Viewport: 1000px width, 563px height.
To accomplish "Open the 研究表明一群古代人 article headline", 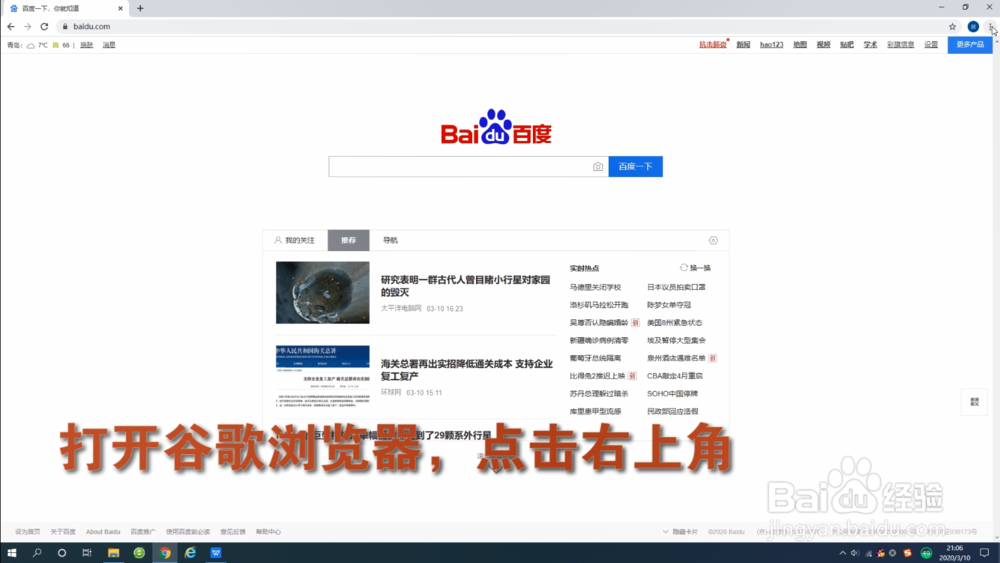I will pyautogui.click(x=466, y=286).
